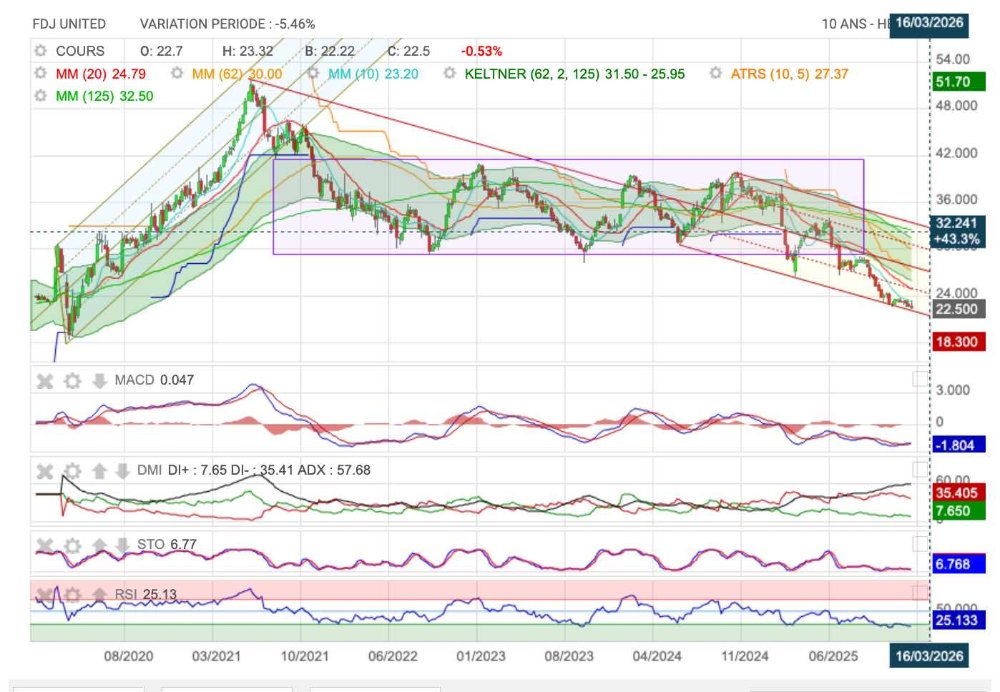This screenshot has width=1000, height=692.
Task: Click the bottom 16/03/2026 date badge
Action: 929,656
